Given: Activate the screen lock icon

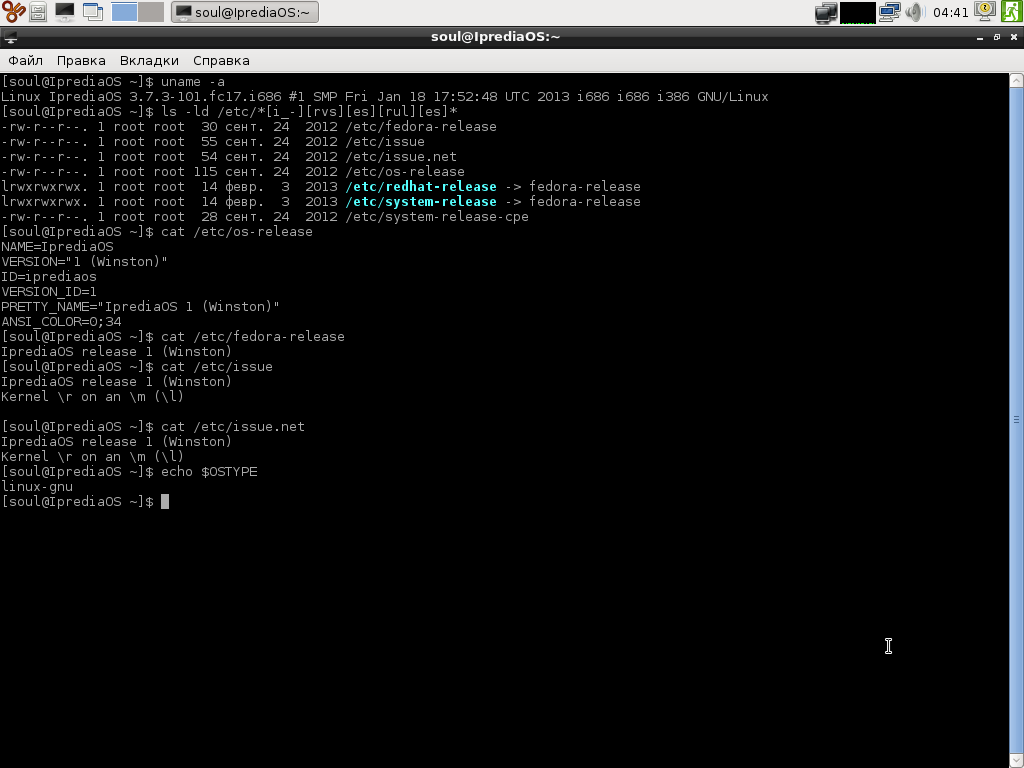Looking at the screenshot, I should [984, 11].
